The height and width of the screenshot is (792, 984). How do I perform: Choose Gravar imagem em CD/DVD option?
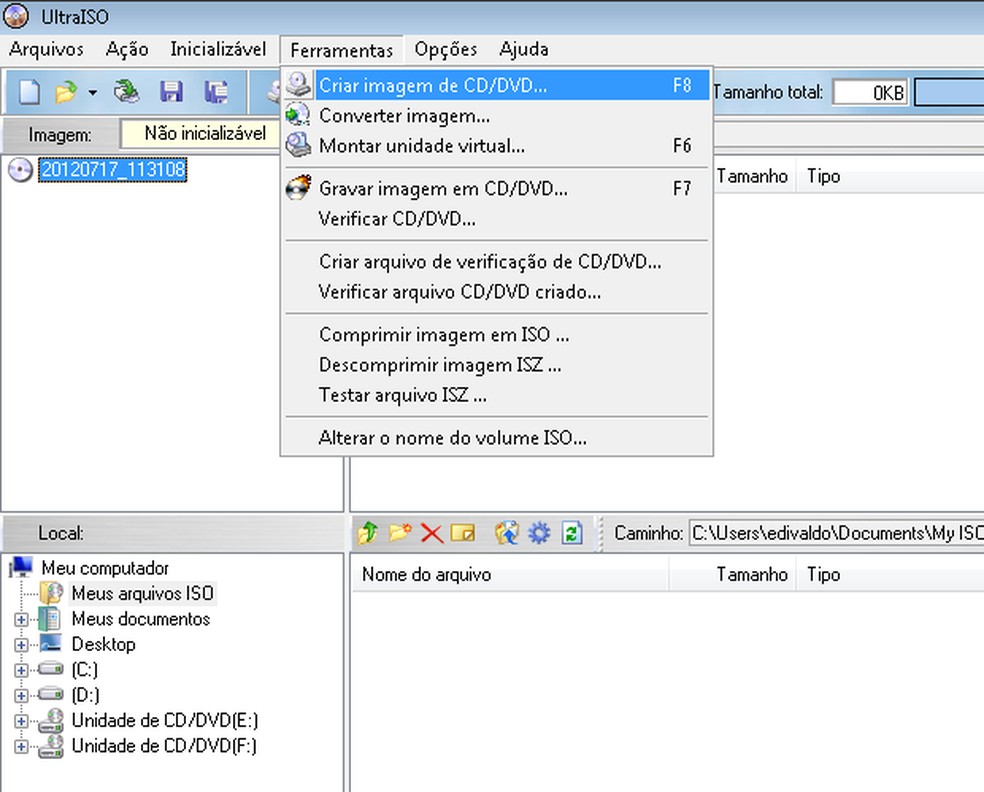point(443,188)
